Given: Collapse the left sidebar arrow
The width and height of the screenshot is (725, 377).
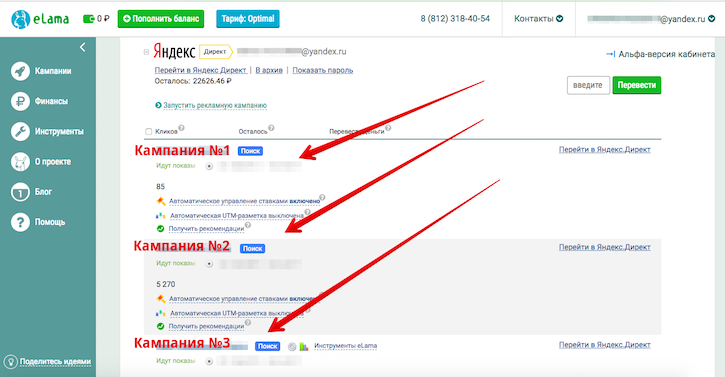Looking at the screenshot, I should coord(82,47).
